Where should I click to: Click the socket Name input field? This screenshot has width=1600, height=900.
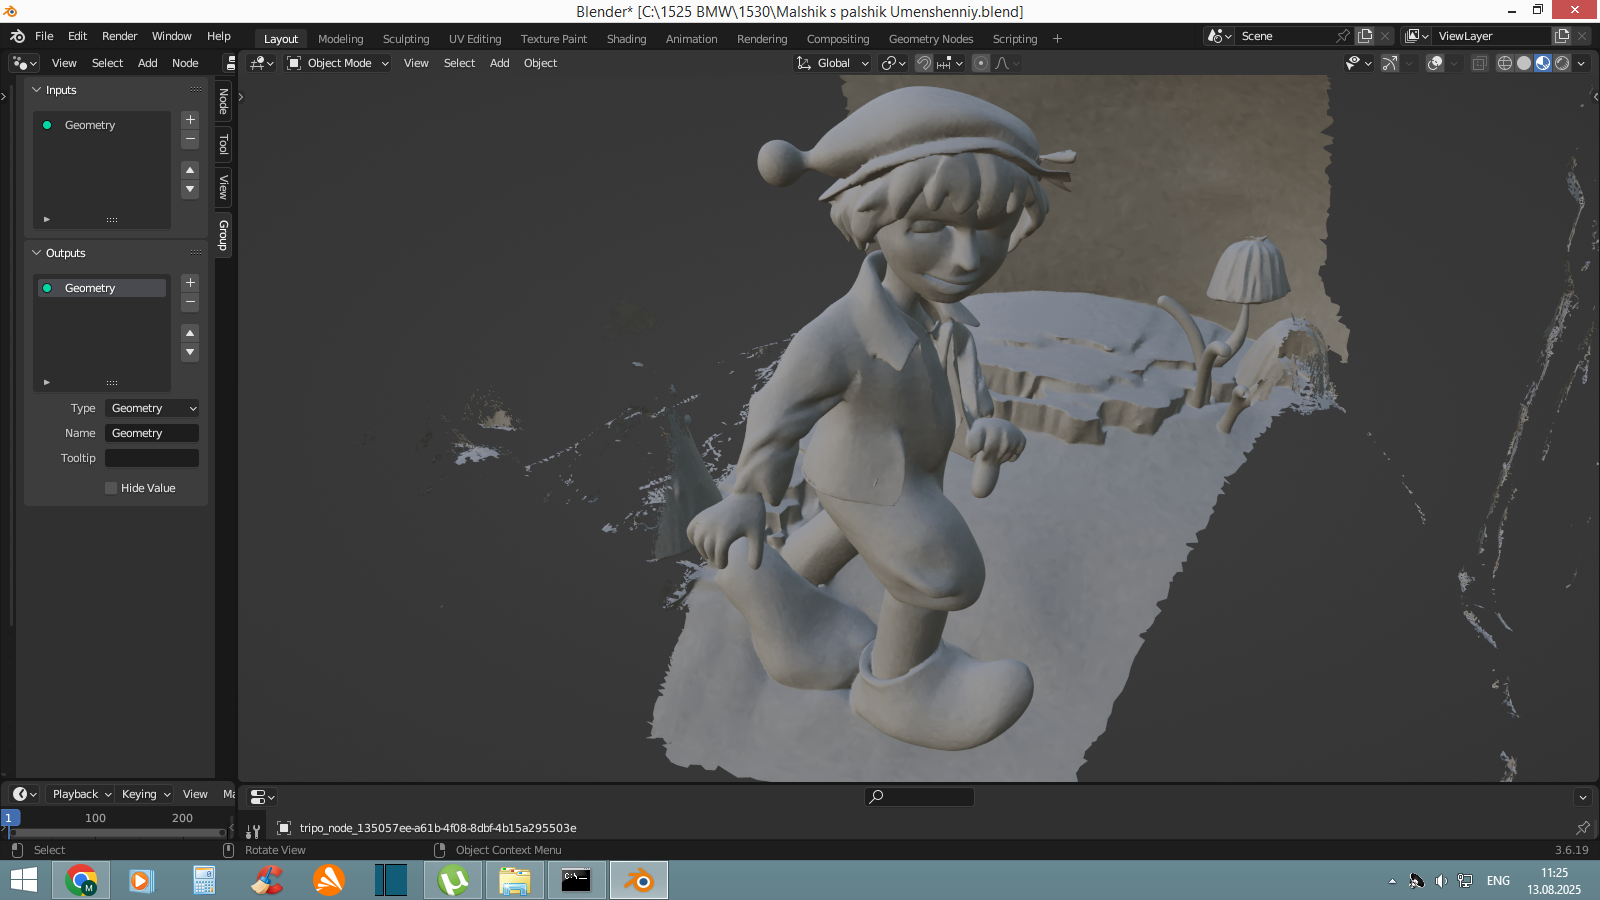click(x=152, y=433)
